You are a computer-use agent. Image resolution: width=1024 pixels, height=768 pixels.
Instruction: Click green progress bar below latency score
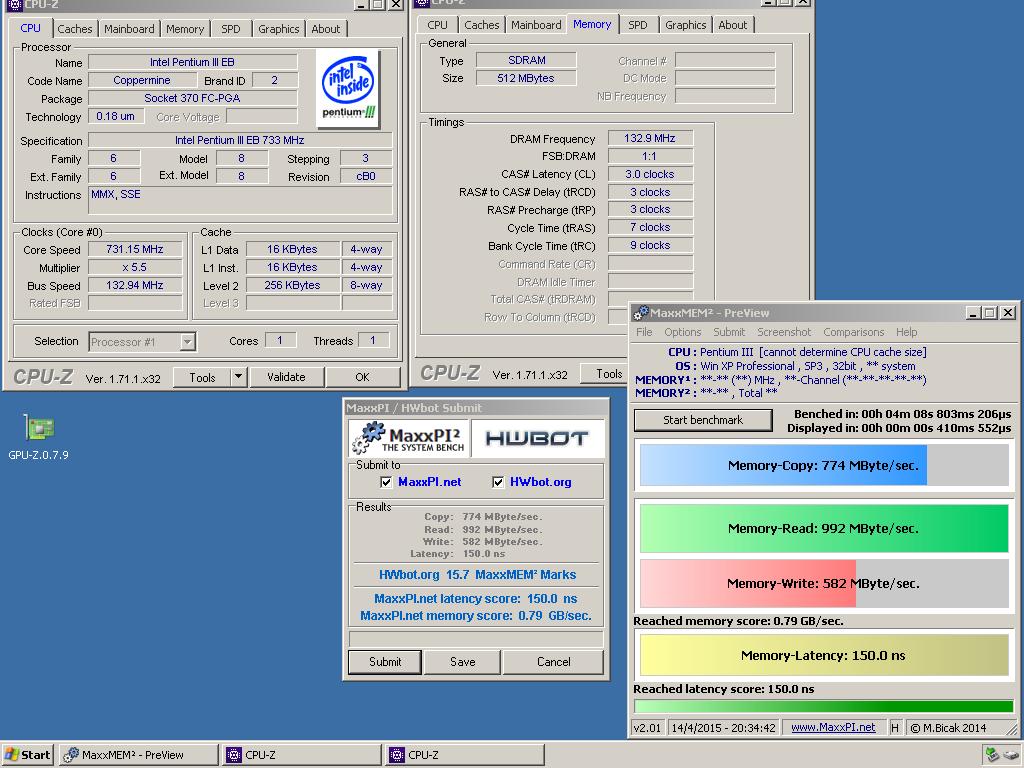click(824, 706)
